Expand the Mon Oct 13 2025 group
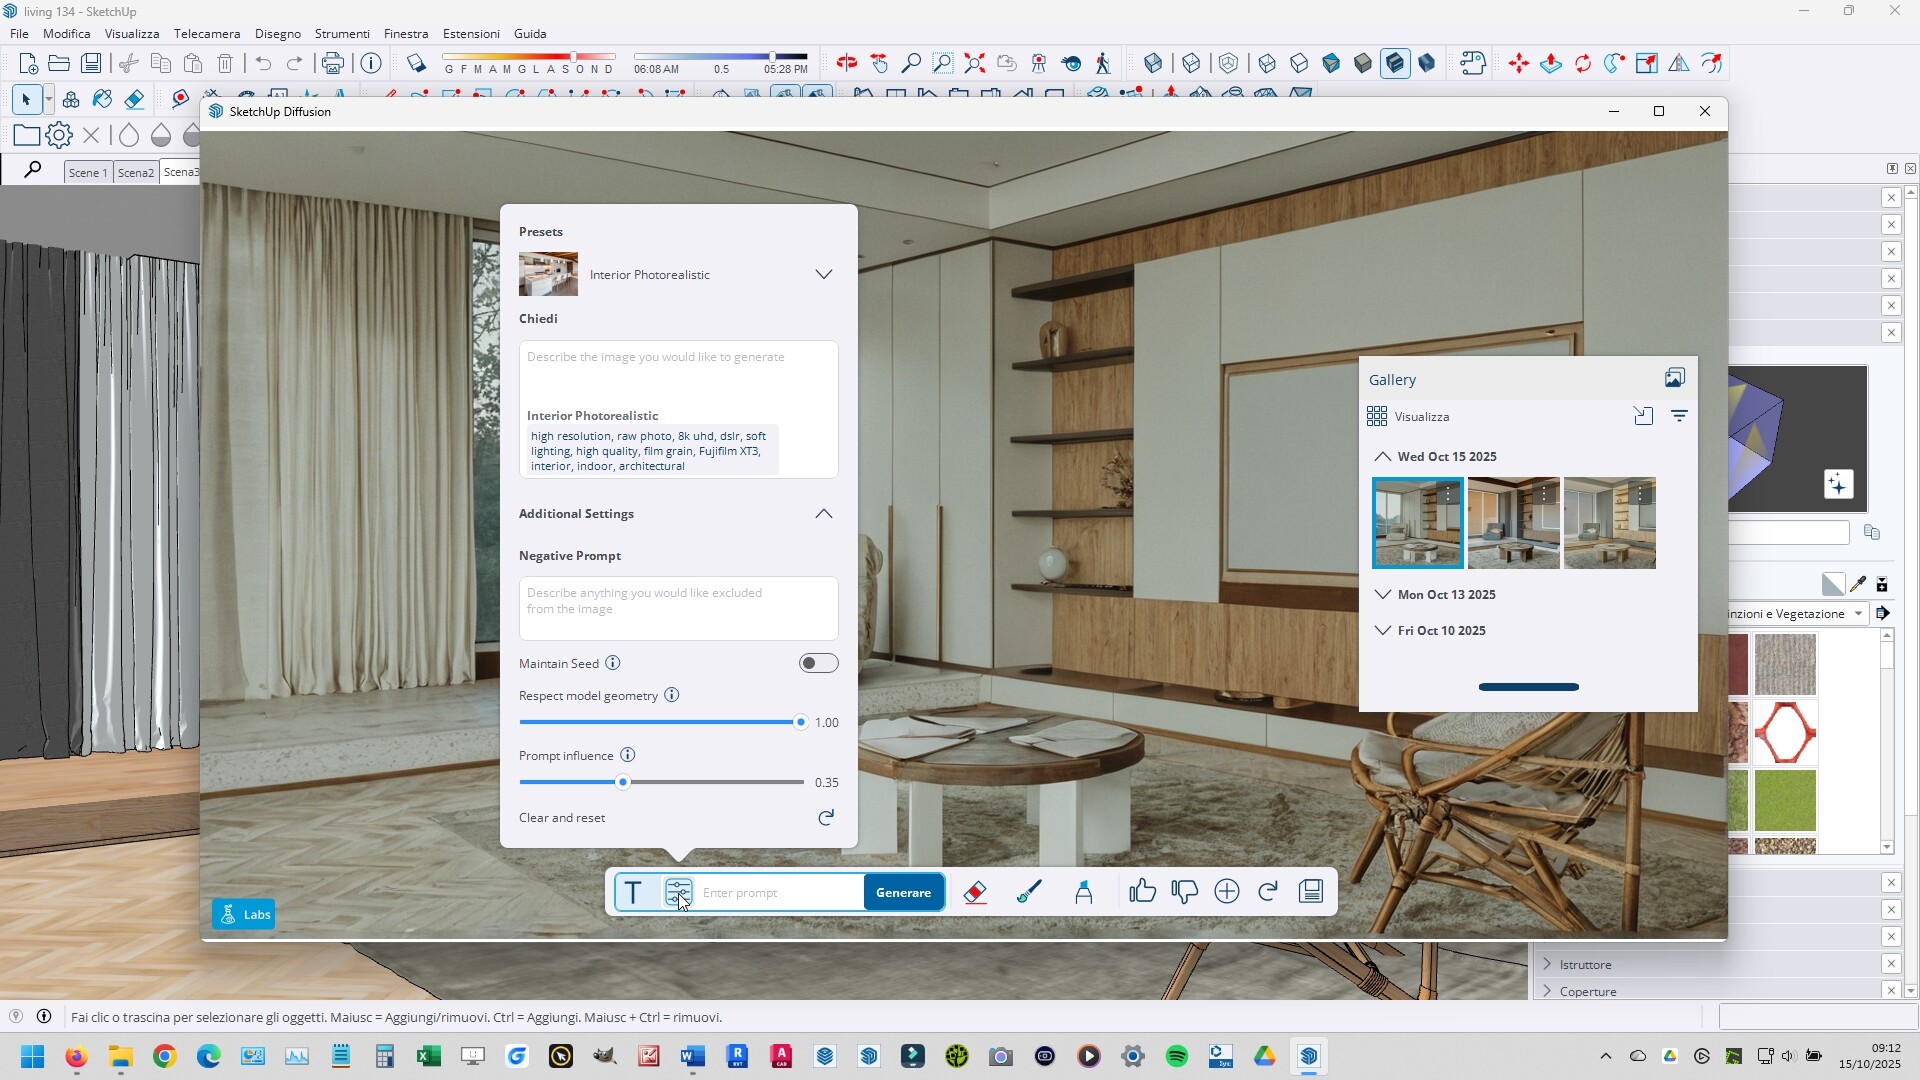This screenshot has height=1080, width=1920. click(1383, 594)
